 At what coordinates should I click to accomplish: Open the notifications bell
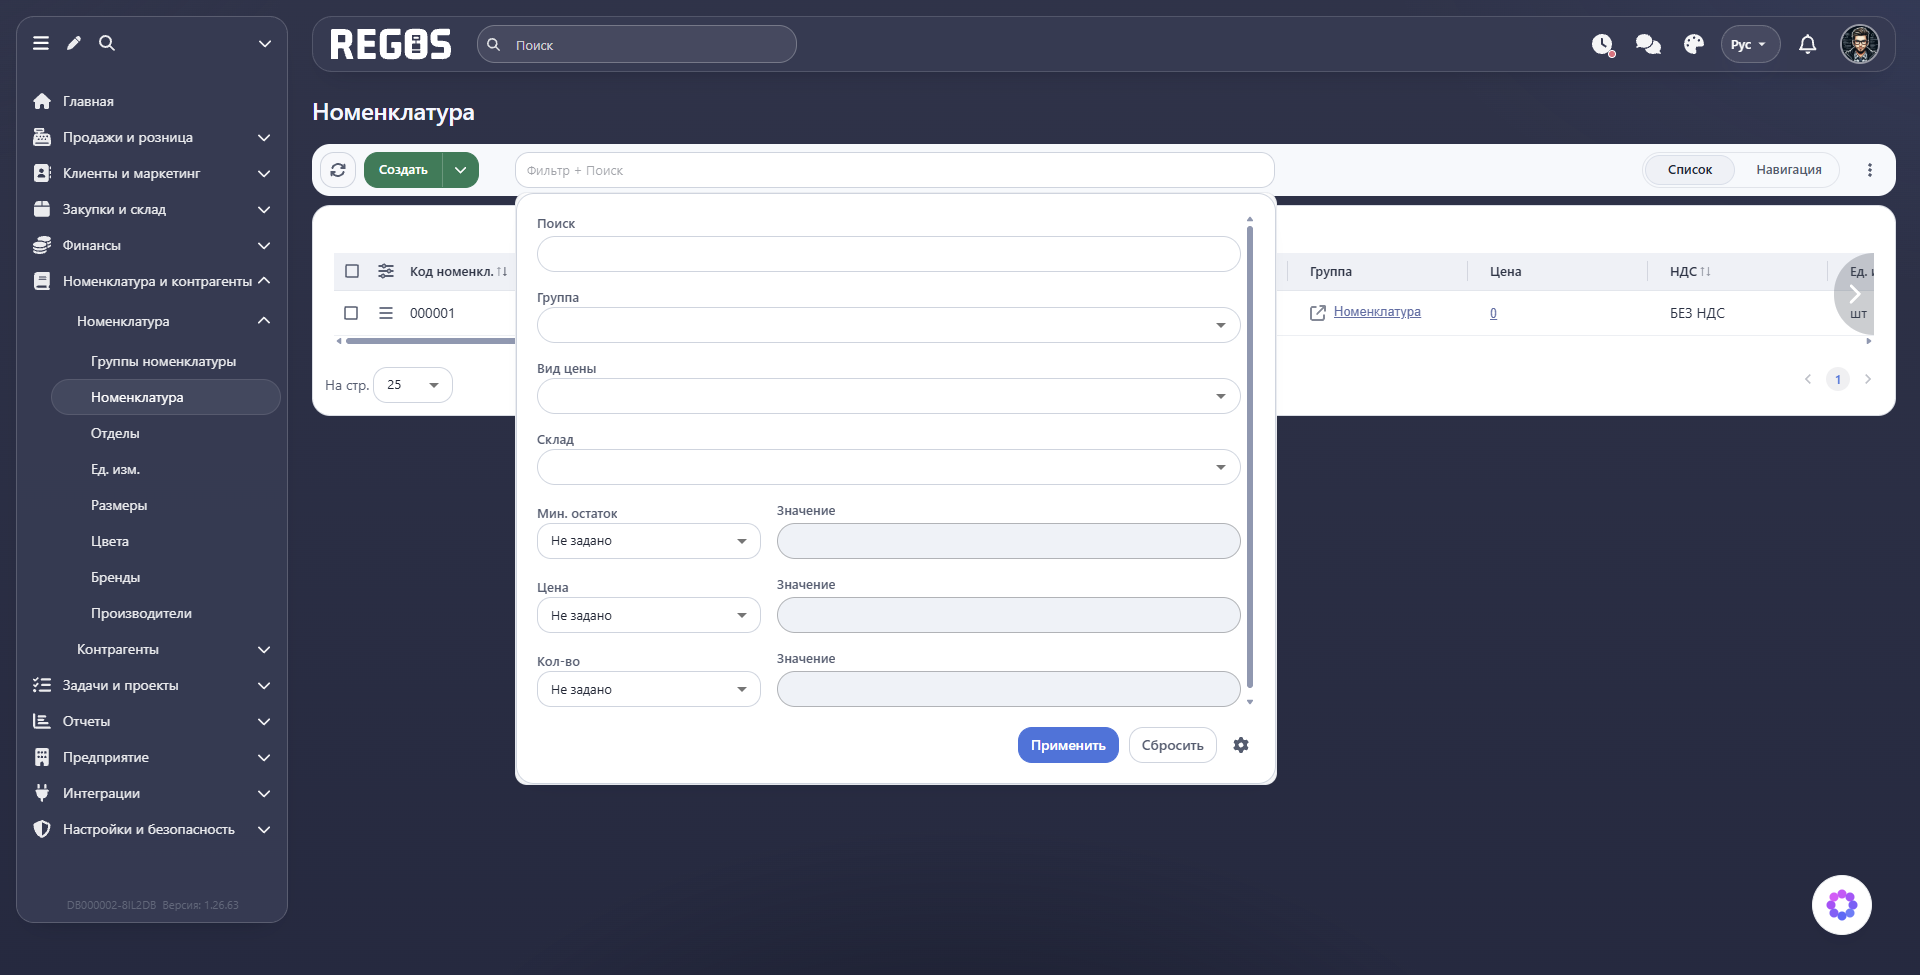tap(1808, 44)
